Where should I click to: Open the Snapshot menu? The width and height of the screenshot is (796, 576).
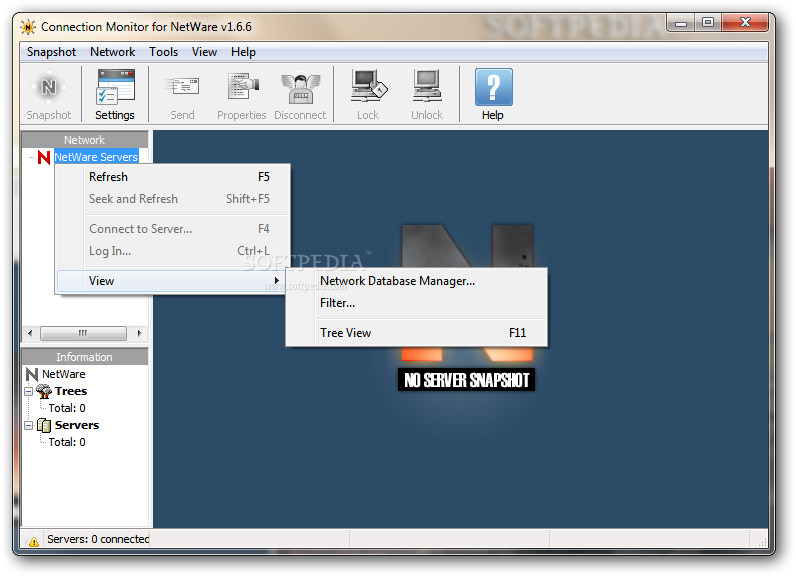point(51,52)
